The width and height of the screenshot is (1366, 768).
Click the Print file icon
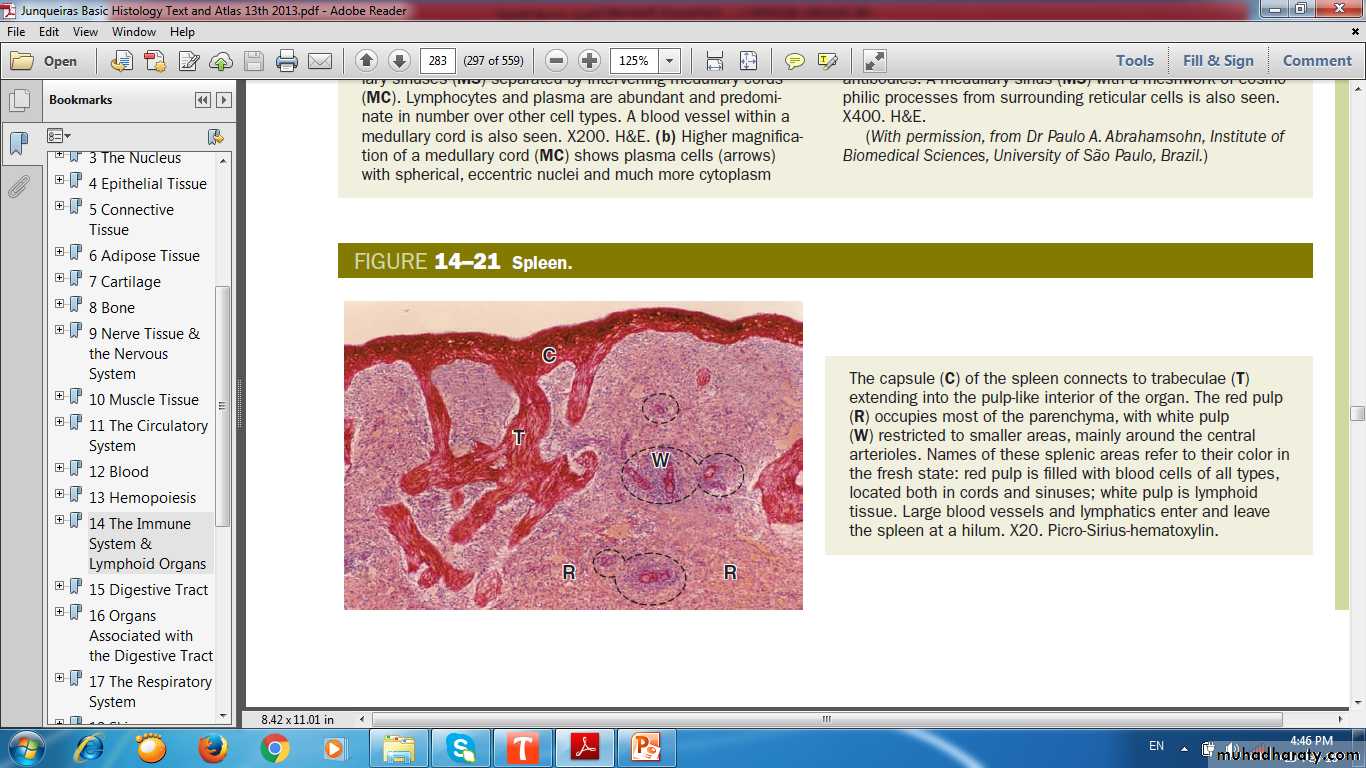tap(287, 61)
